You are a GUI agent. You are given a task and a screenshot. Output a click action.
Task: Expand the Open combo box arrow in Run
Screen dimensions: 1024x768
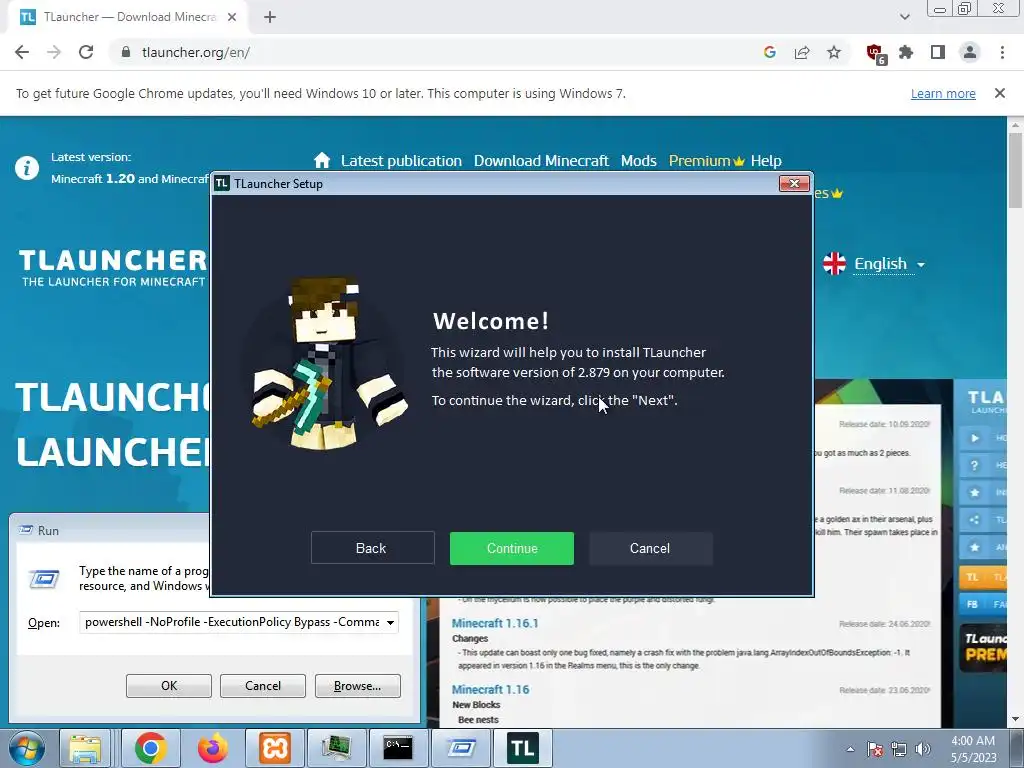point(390,622)
